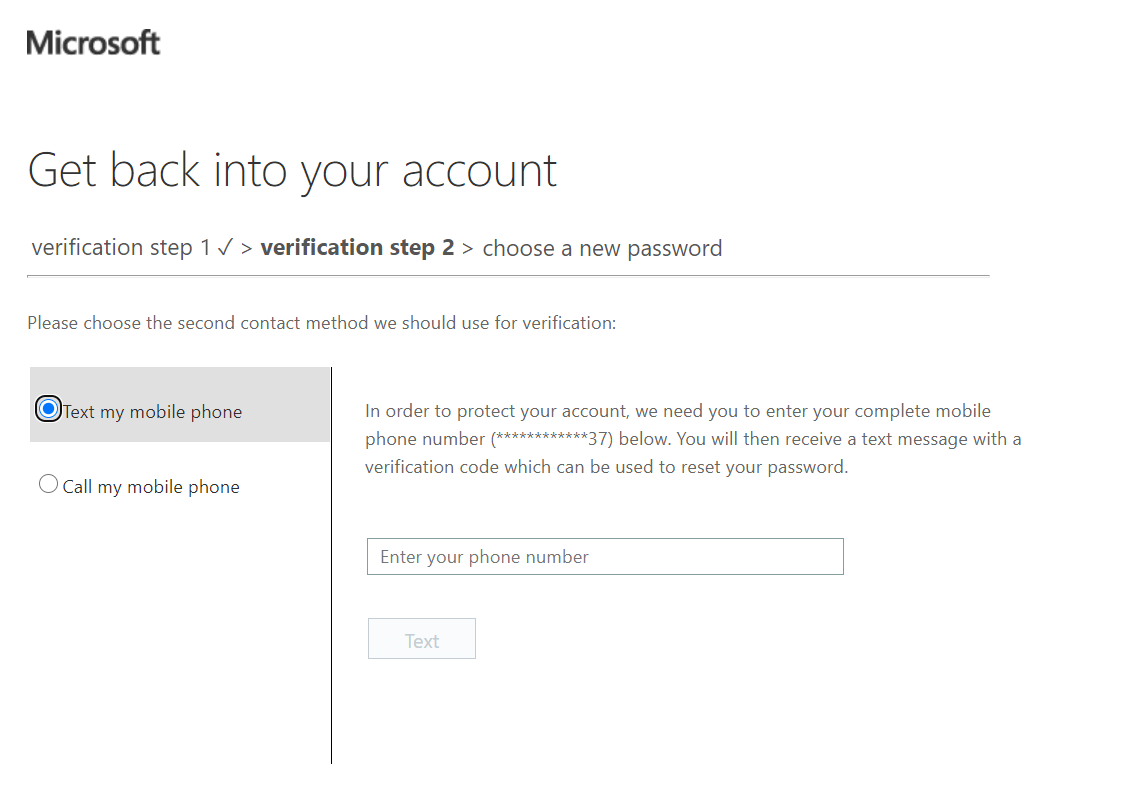Click the Text button to send verification code
The height and width of the screenshot is (790, 1135).
pyautogui.click(x=421, y=638)
